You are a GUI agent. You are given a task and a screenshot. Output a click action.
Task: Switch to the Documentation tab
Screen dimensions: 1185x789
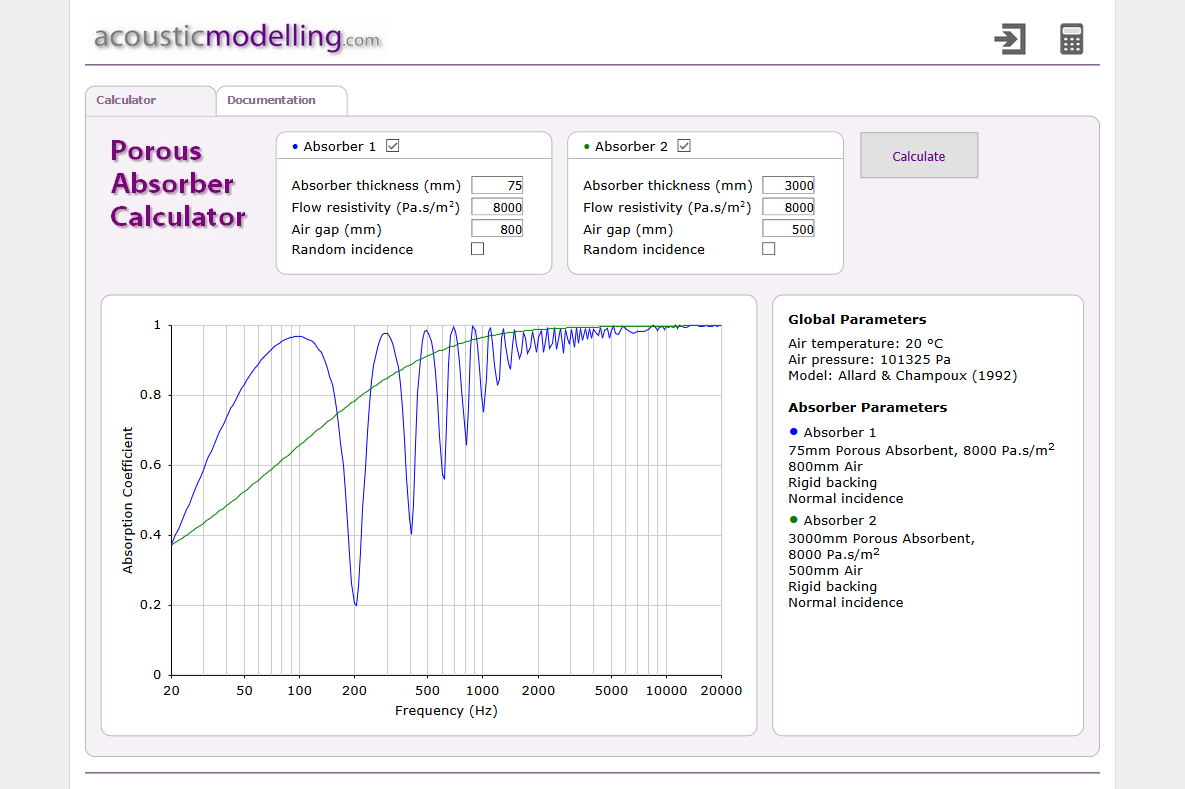271,100
